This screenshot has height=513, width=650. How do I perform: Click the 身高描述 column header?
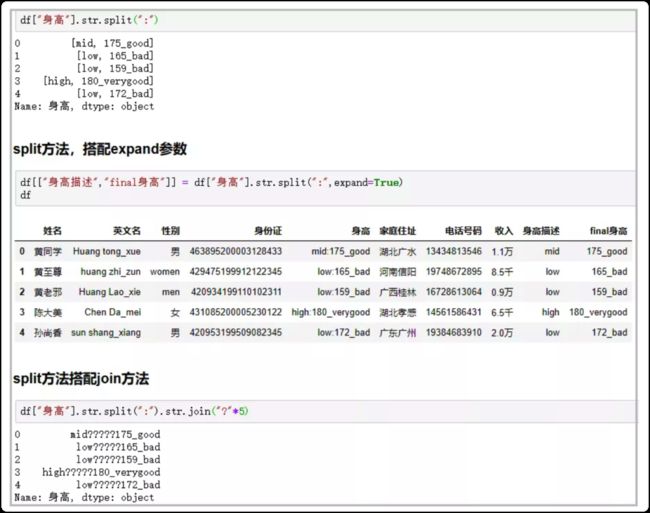coord(541,231)
